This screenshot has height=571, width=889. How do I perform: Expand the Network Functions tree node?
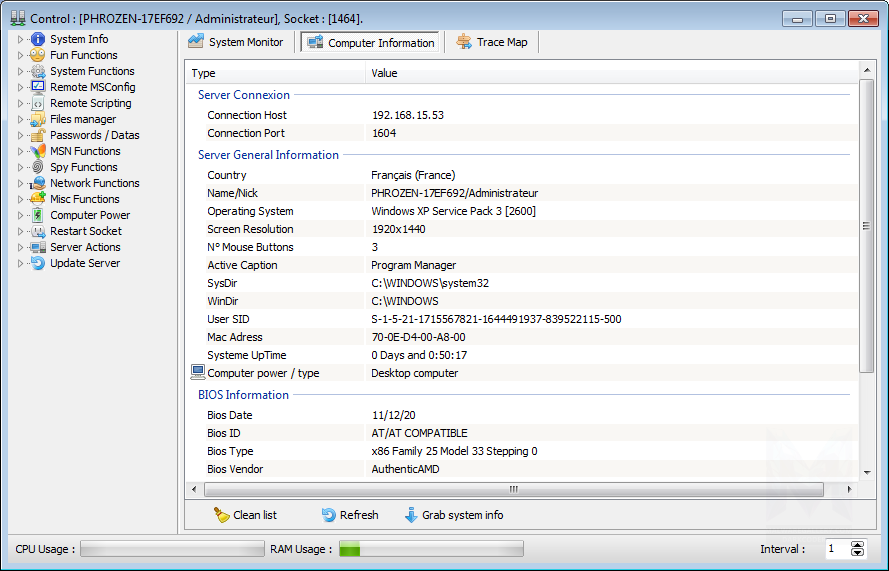coord(20,183)
